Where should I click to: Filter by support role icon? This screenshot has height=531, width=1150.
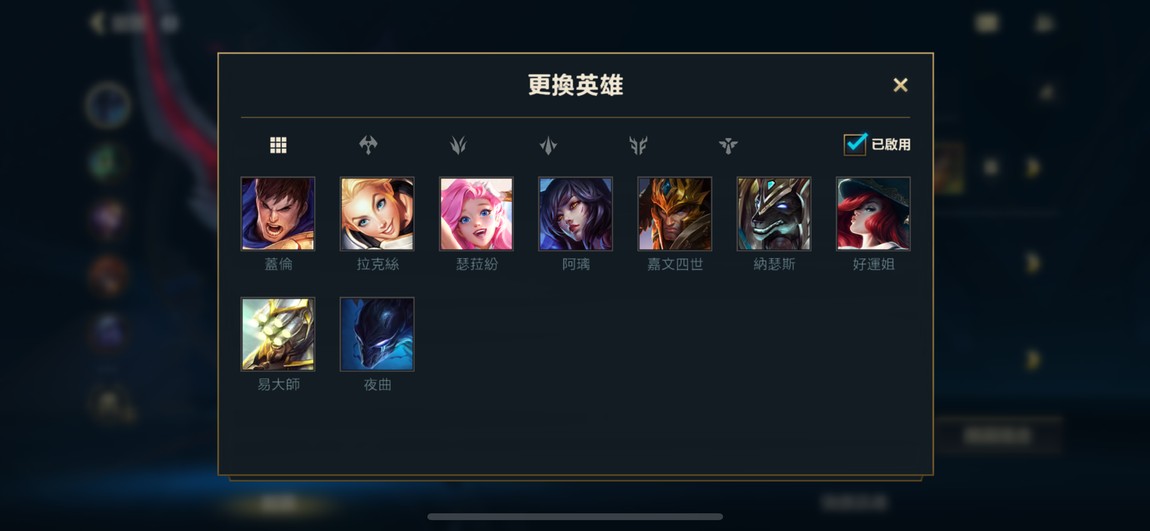[728, 145]
